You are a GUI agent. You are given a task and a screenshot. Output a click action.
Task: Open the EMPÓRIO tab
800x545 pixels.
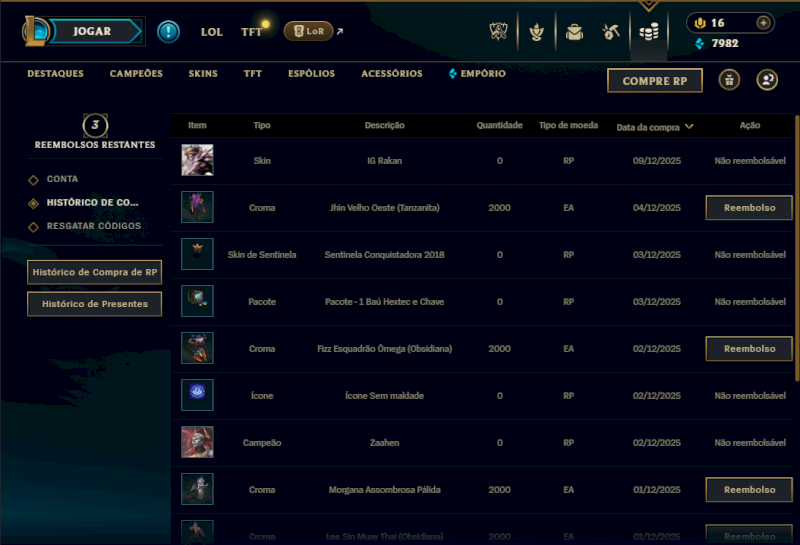tap(478, 73)
